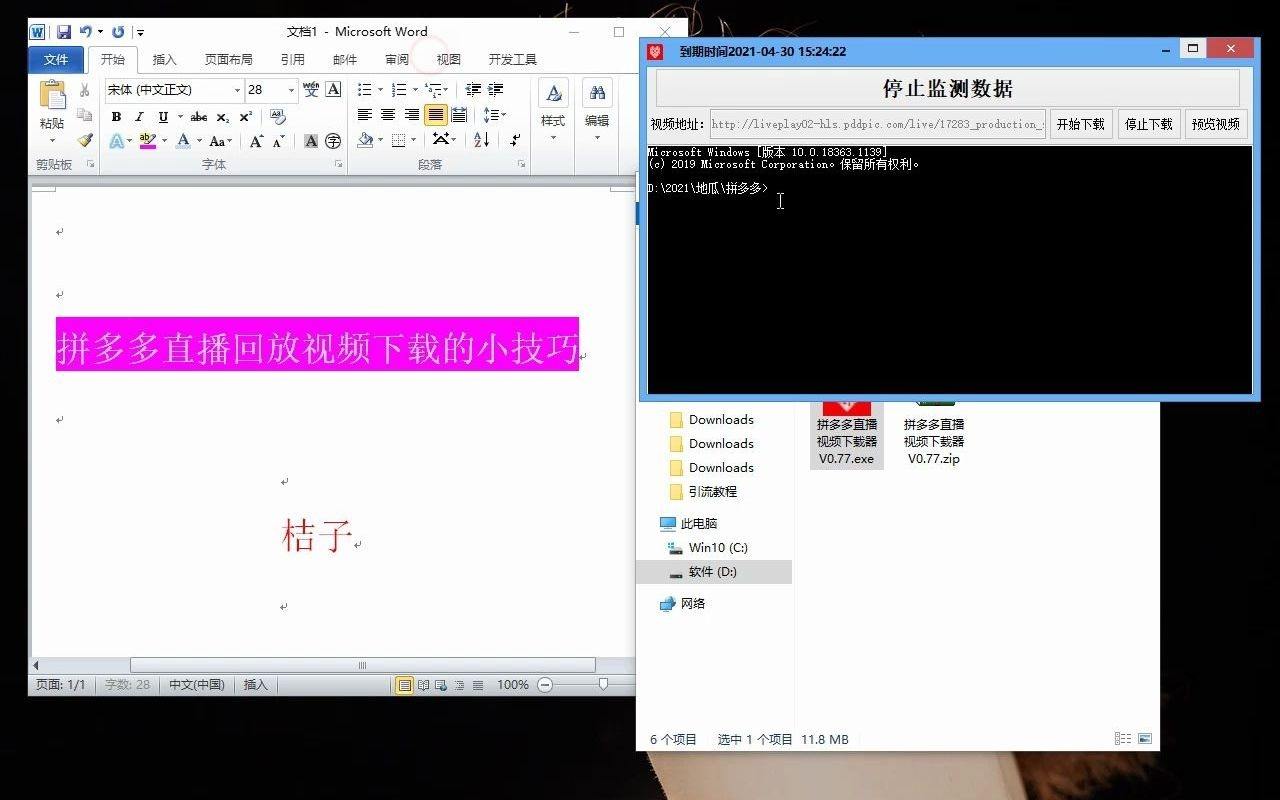Switch to the 插入 ribbon tab
The width and height of the screenshot is (1280, 800).
pos(165,60)
